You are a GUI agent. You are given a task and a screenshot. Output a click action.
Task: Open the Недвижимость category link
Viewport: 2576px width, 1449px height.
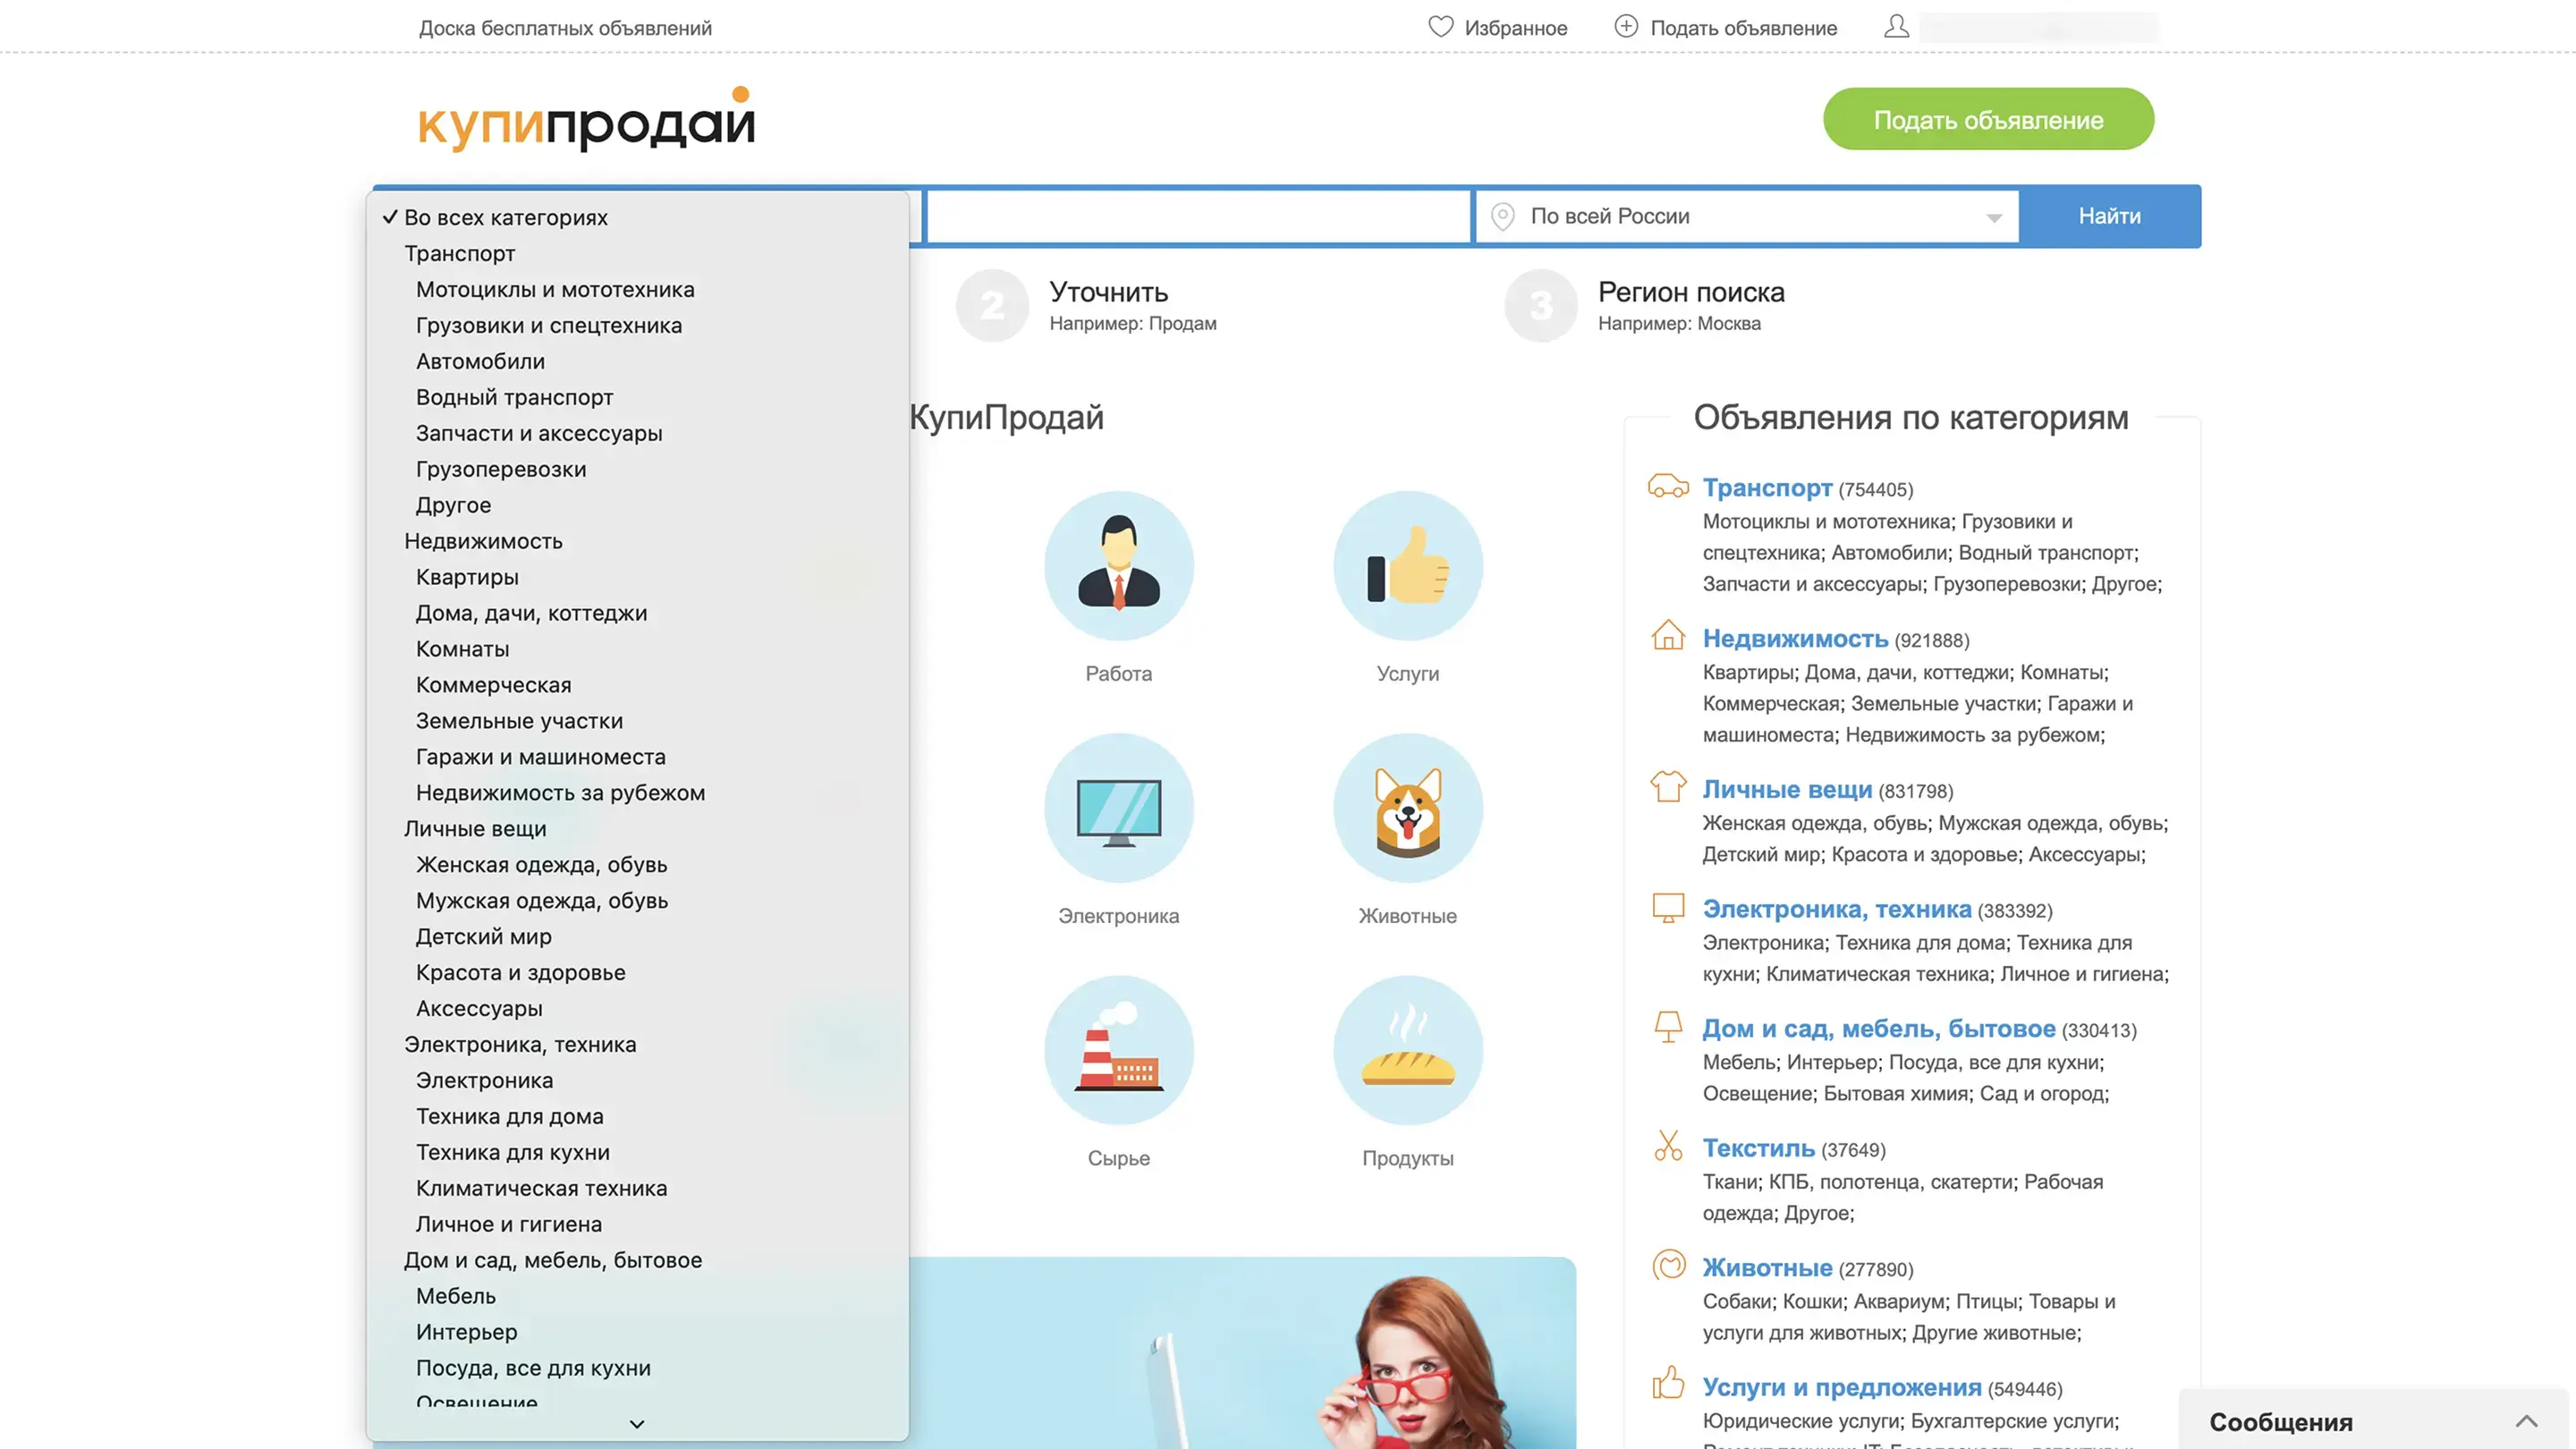pyautogui.click(x=1794, y=638)
